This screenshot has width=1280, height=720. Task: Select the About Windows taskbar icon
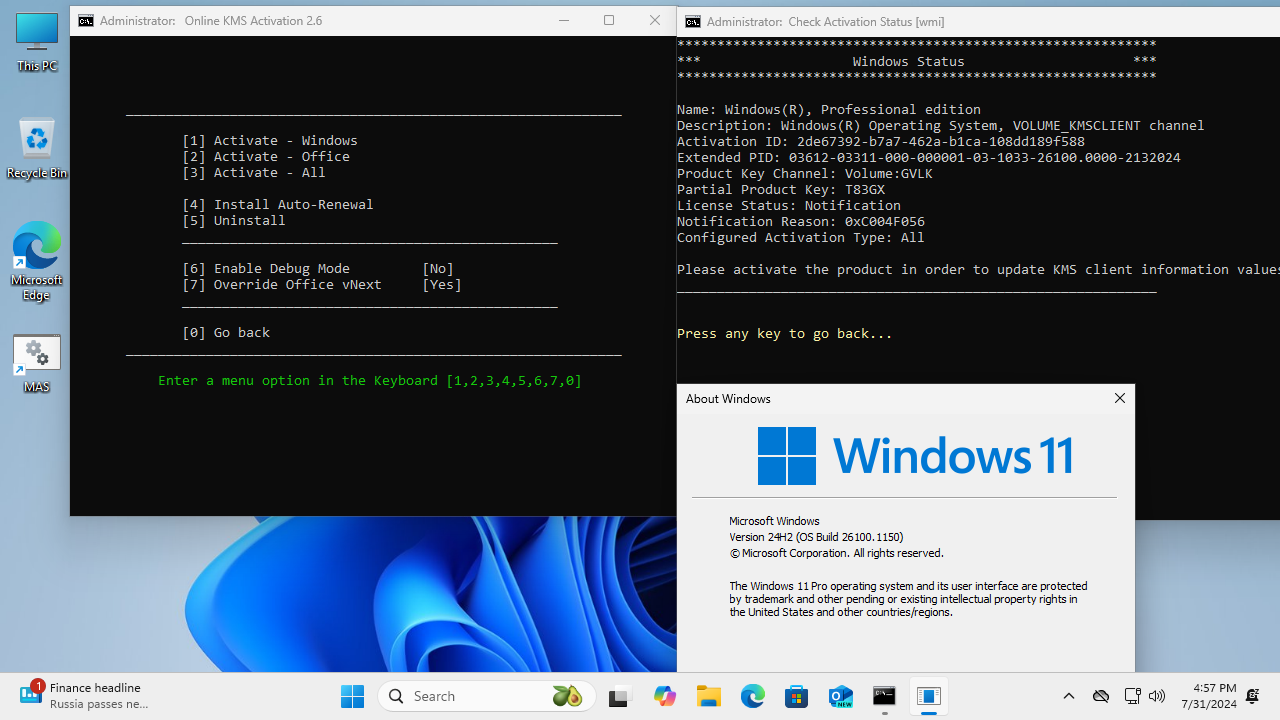click(929, 696)
